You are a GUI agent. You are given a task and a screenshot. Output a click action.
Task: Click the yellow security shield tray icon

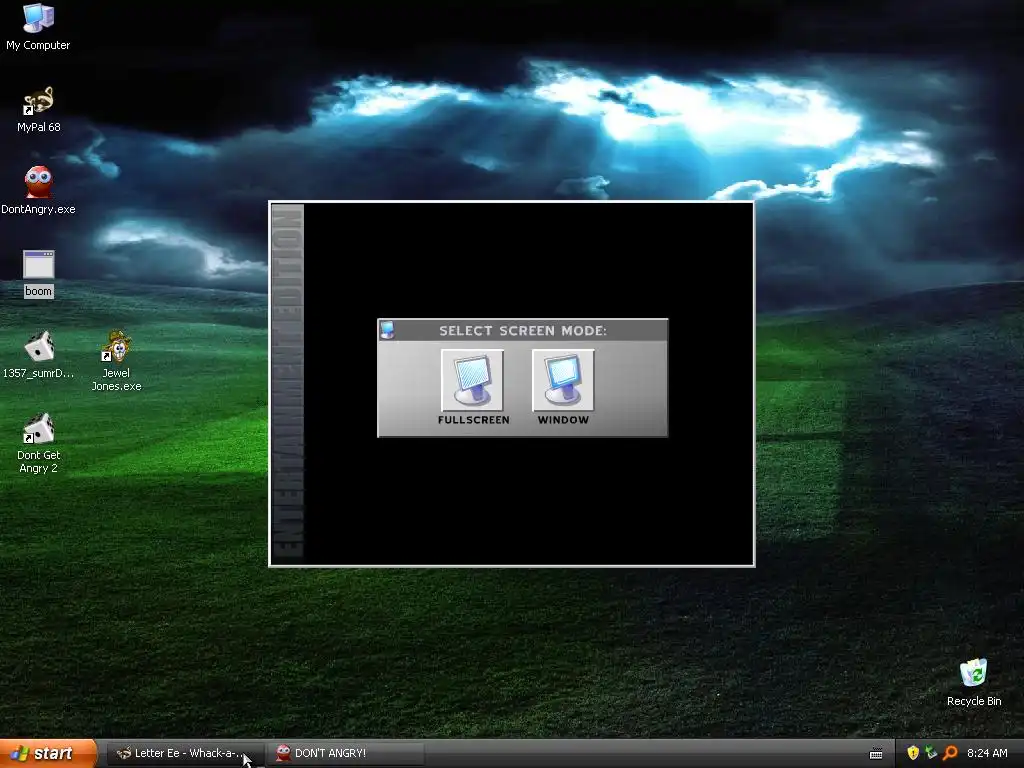(x=913, y=753)
